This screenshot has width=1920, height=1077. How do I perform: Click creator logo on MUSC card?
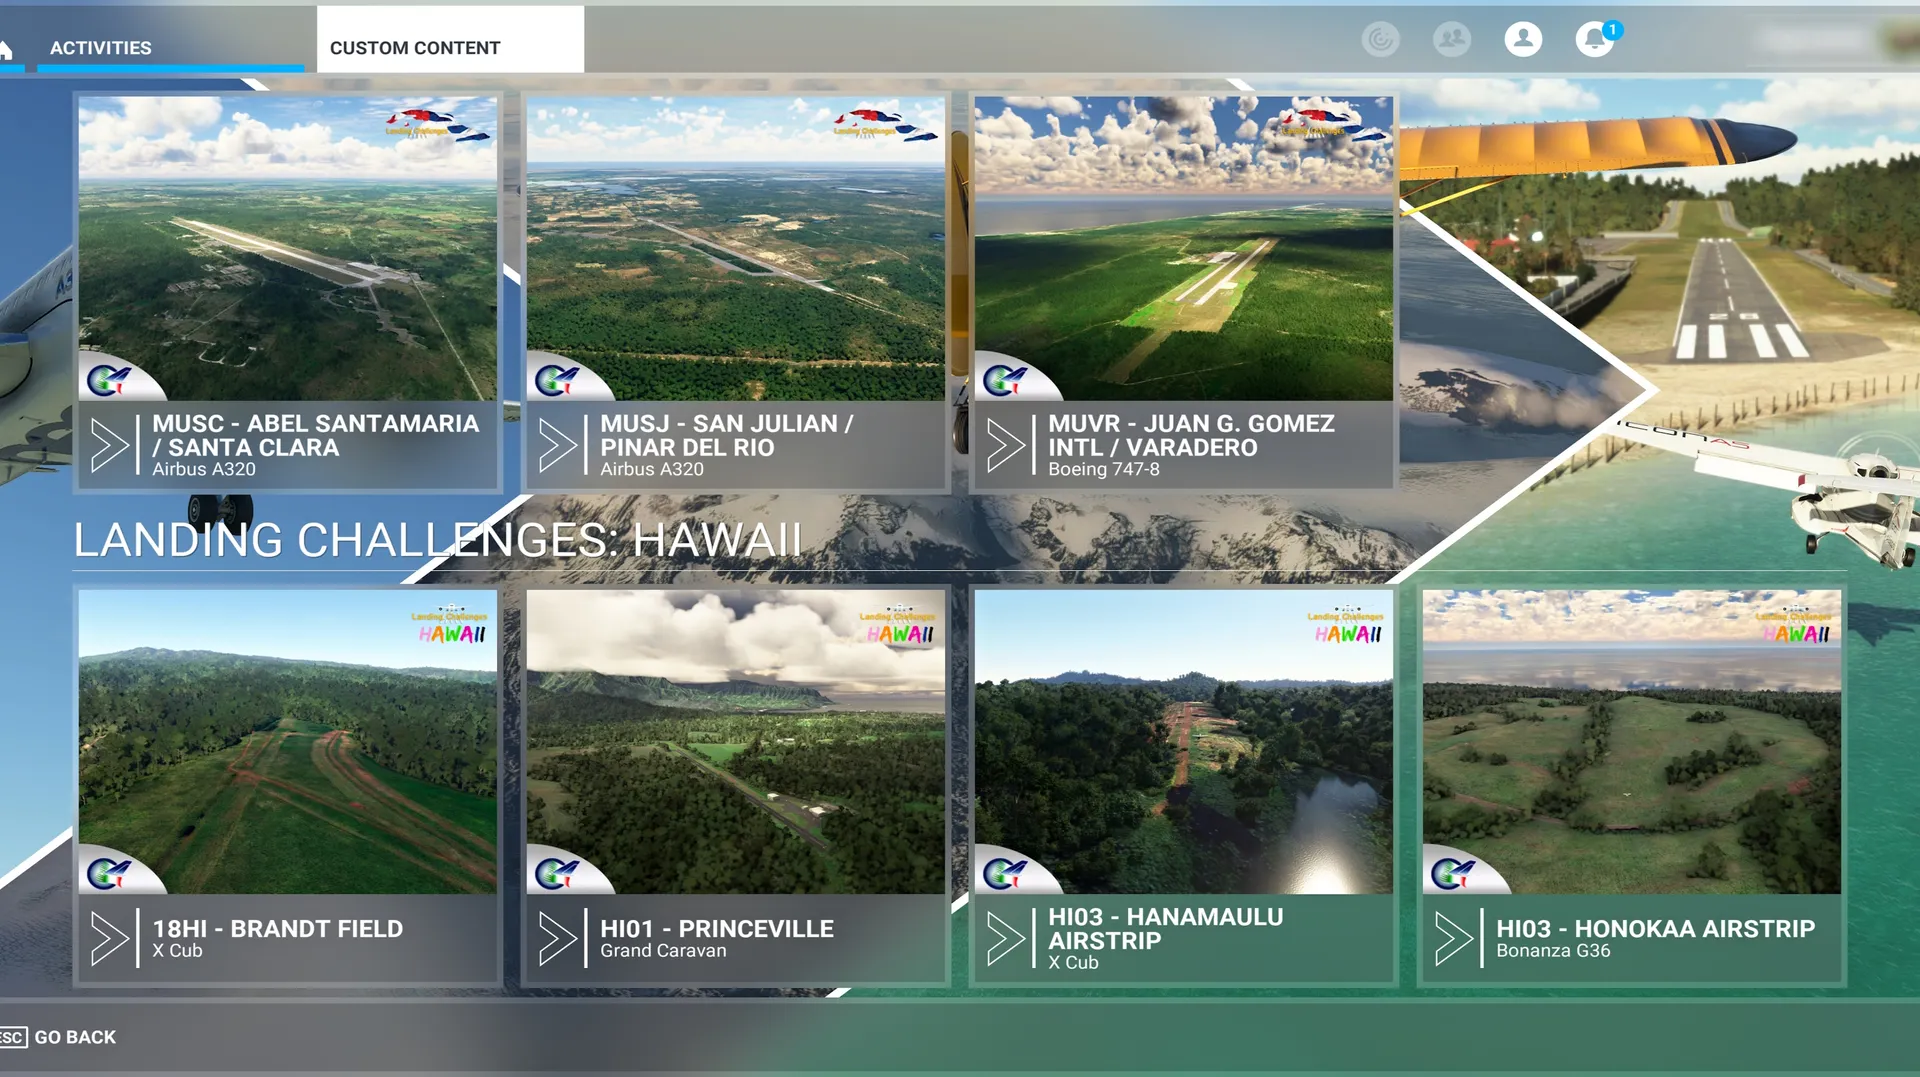click(x=109, y=380)
